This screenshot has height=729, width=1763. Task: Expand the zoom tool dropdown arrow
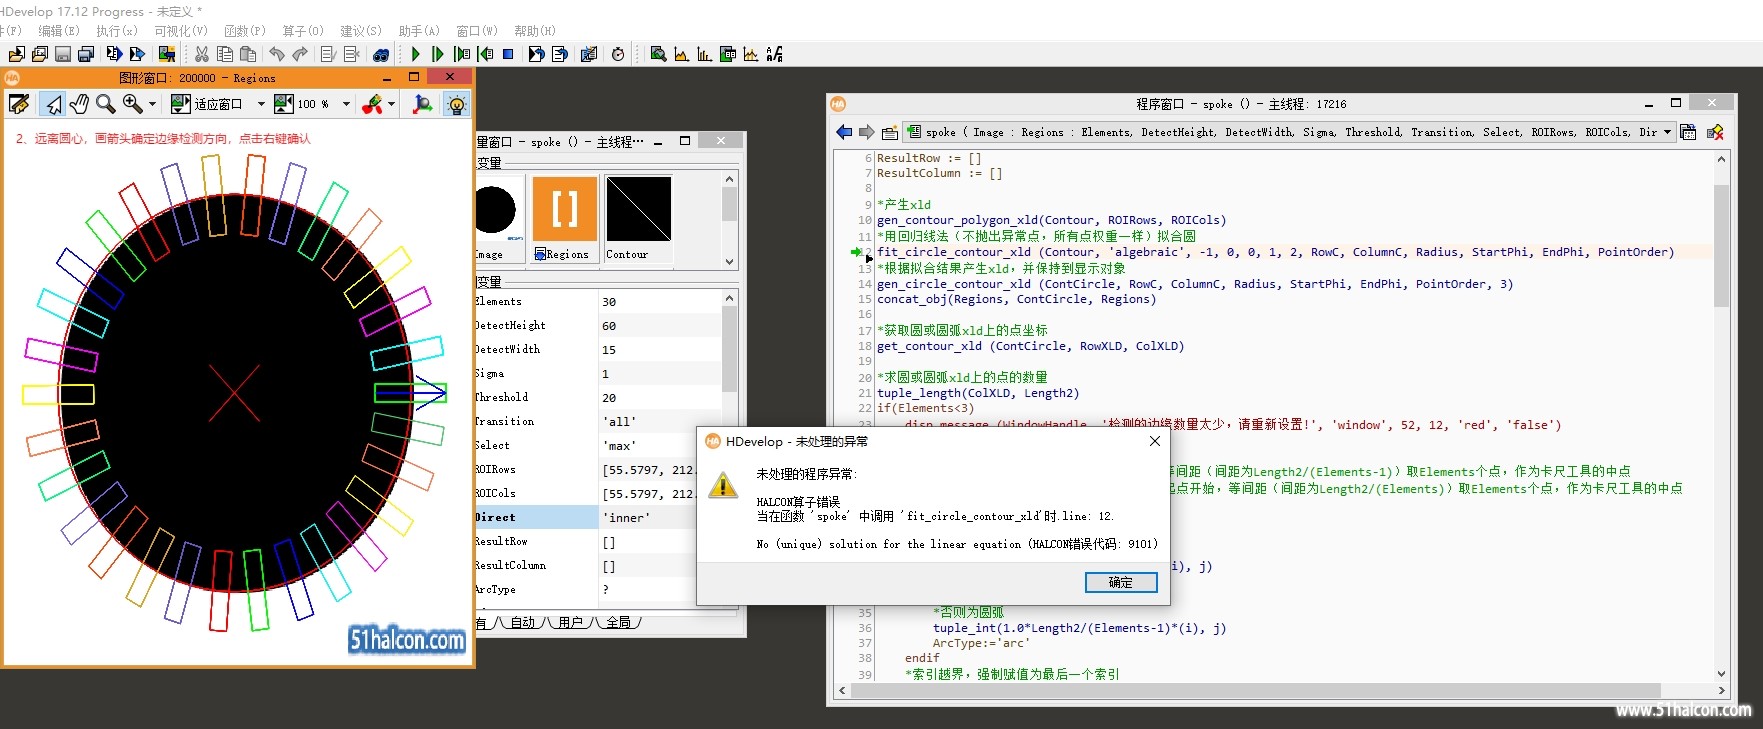[x=152, y=104]
